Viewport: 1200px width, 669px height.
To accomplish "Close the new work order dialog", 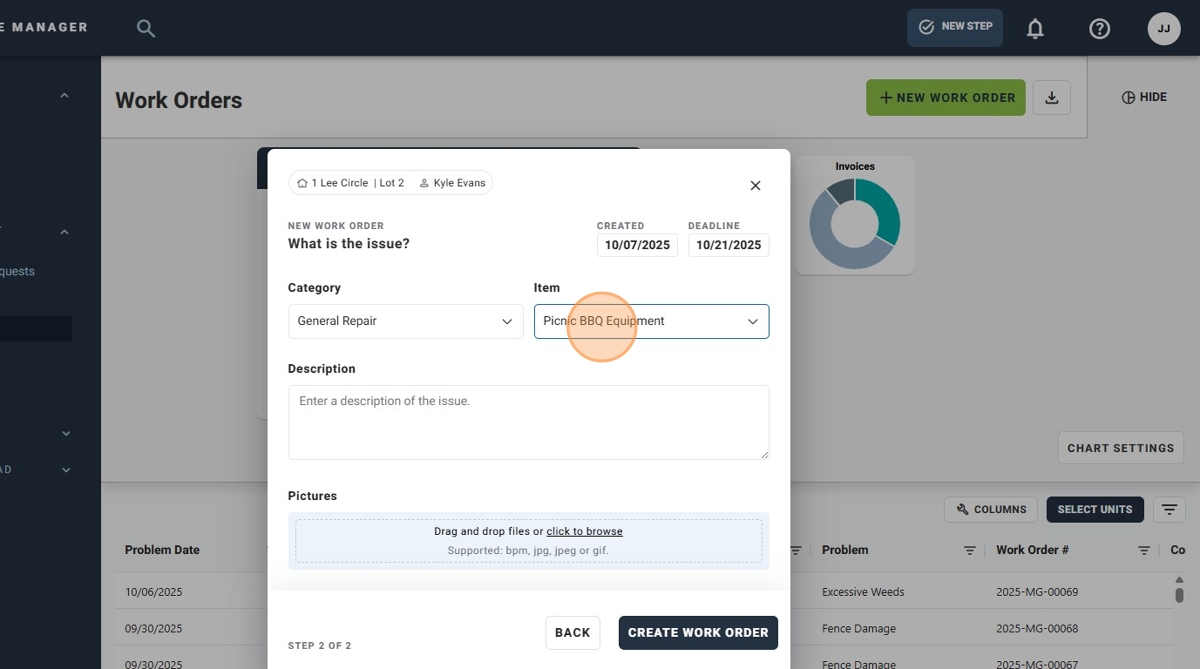I will point(755,185).
